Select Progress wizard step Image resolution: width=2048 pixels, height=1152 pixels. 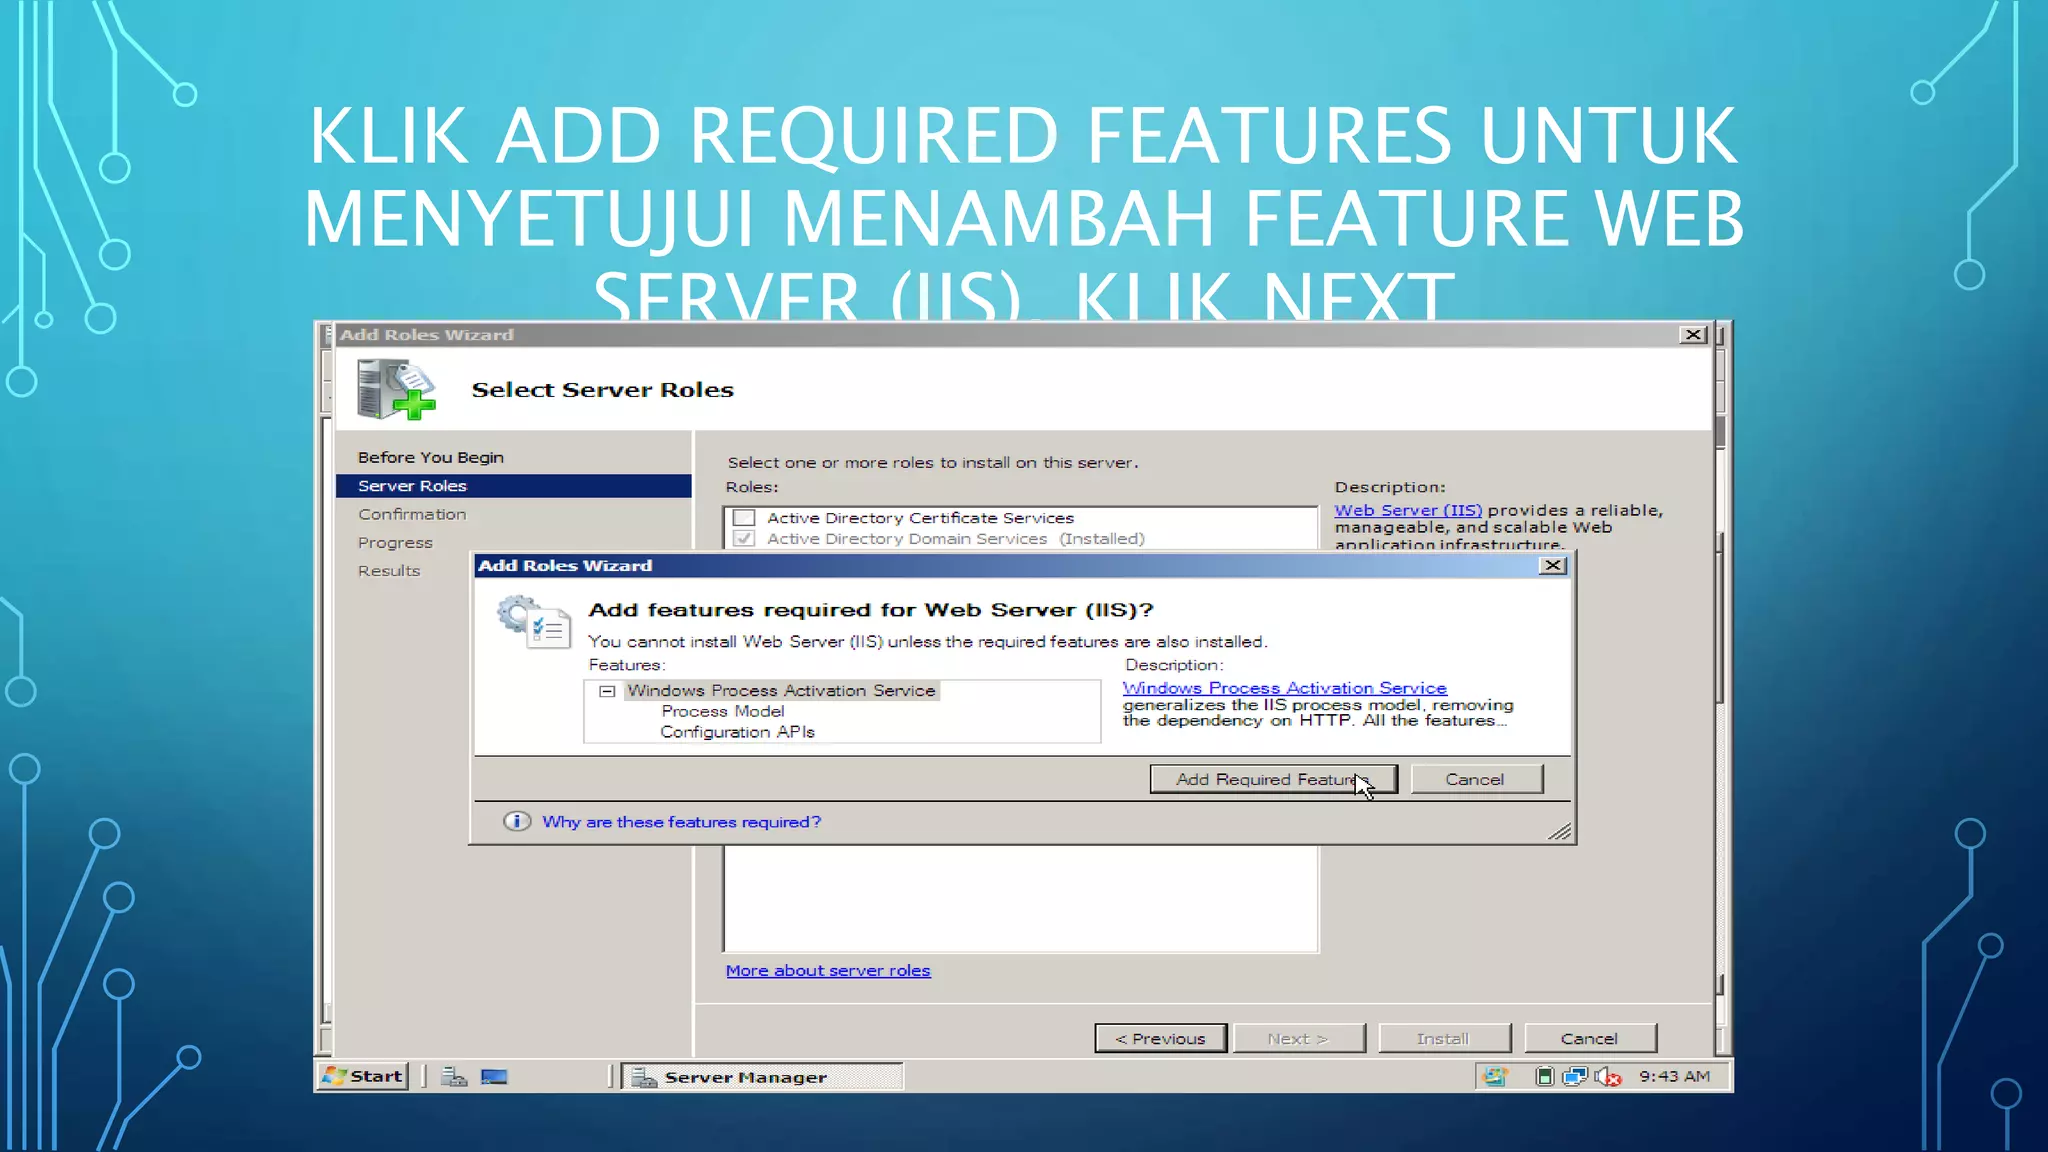click(x=395, y=542)
